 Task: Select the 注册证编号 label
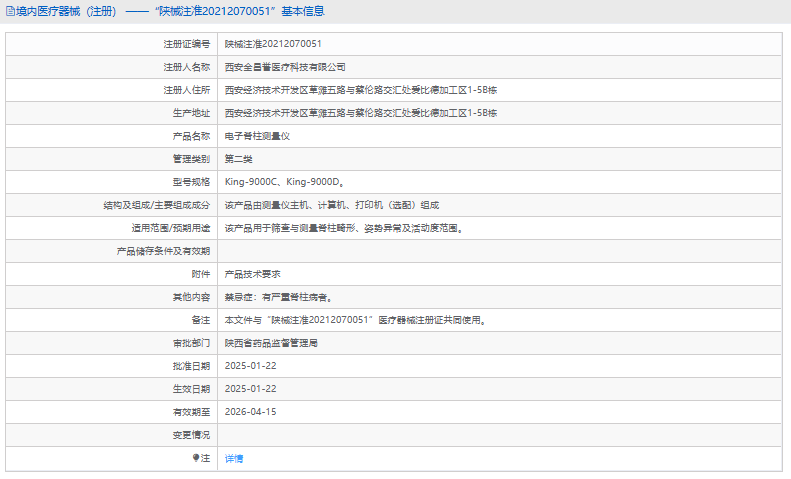pyautogui.click(x=187, y=44)
